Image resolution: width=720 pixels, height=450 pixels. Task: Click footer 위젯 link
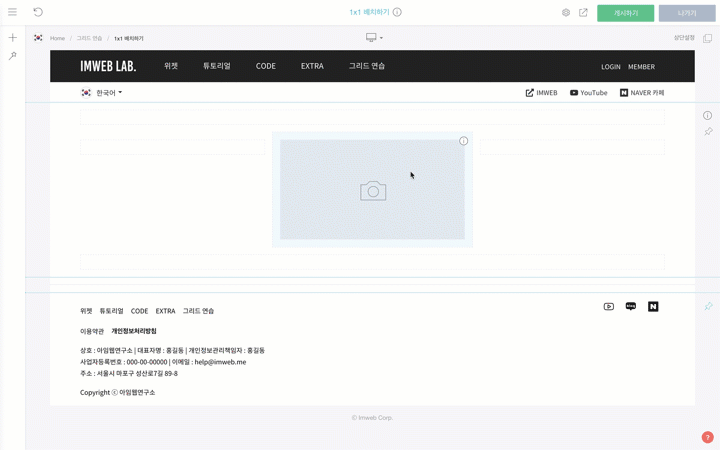[x=86, y=311]
